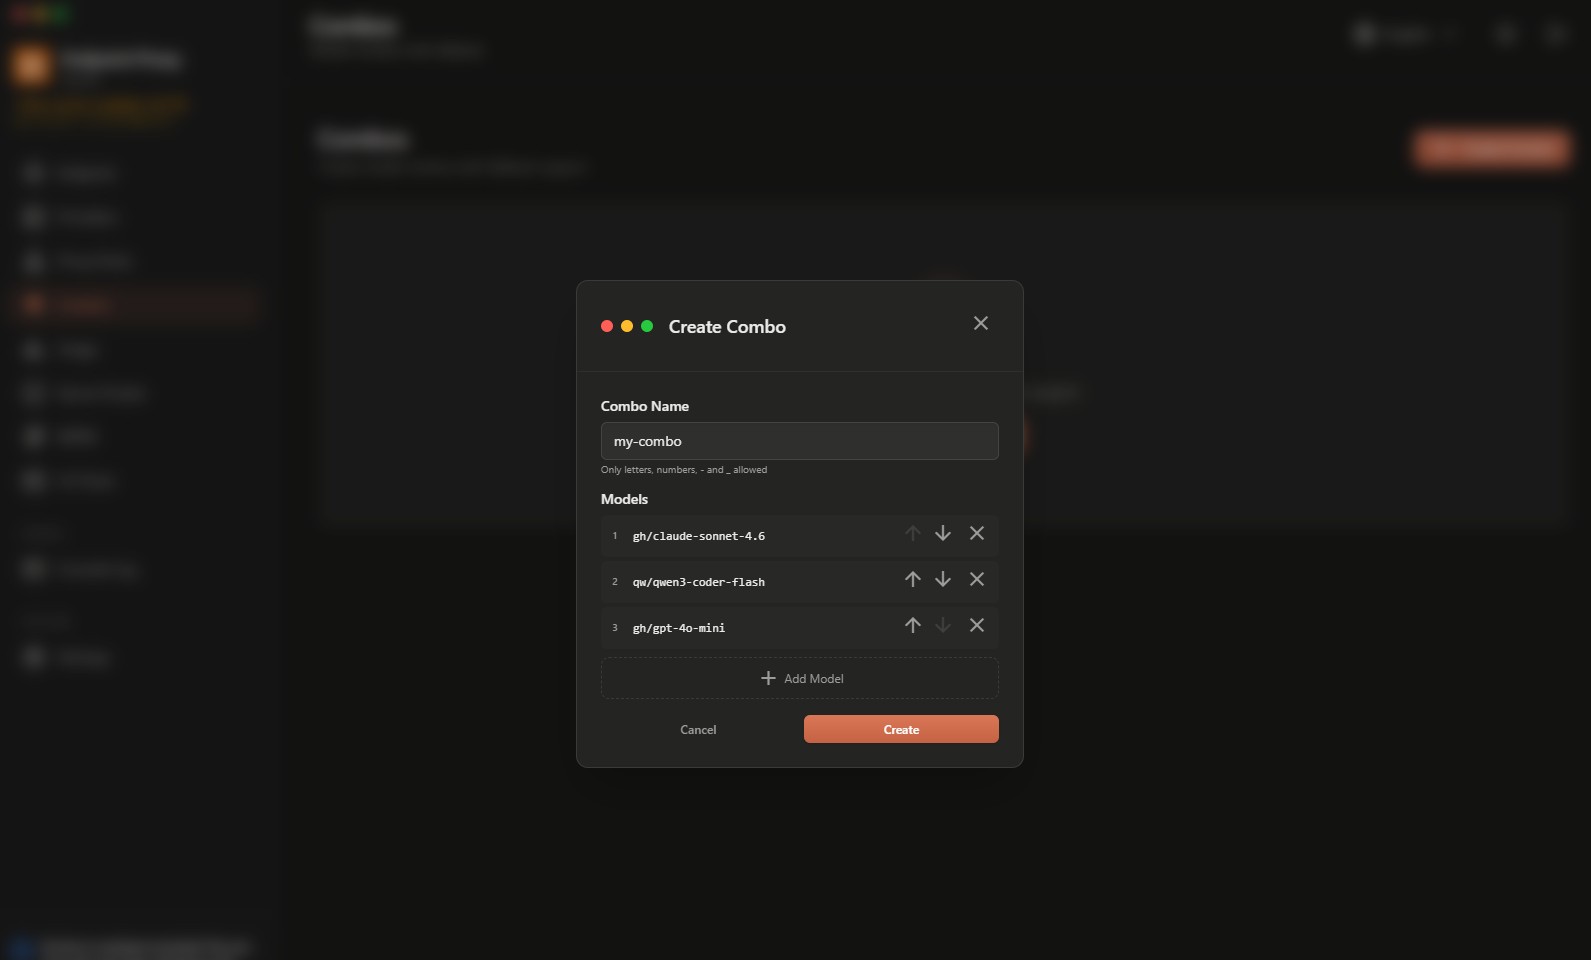Click the yellow dot in the dialog header
Viewport: 1591px width, 960px height.
pyautogui.click(x=627, y=327)
